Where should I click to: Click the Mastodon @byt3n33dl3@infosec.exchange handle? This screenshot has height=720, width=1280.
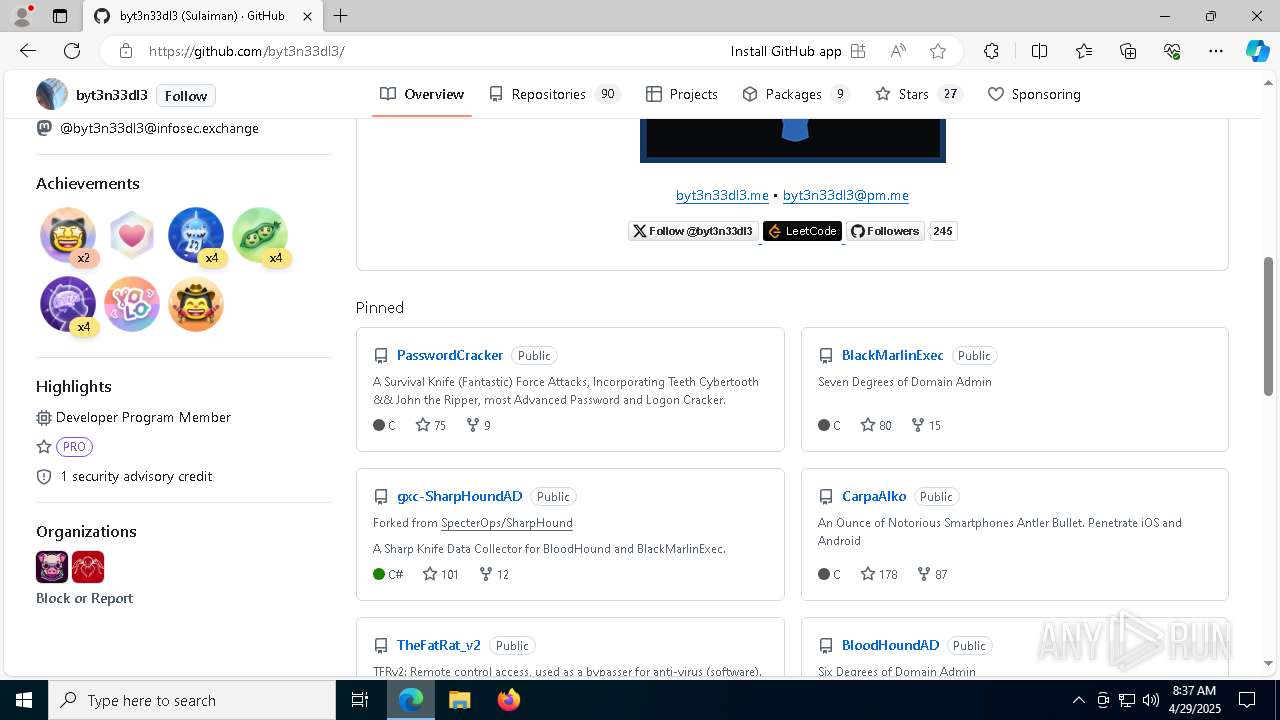point(159,128)
